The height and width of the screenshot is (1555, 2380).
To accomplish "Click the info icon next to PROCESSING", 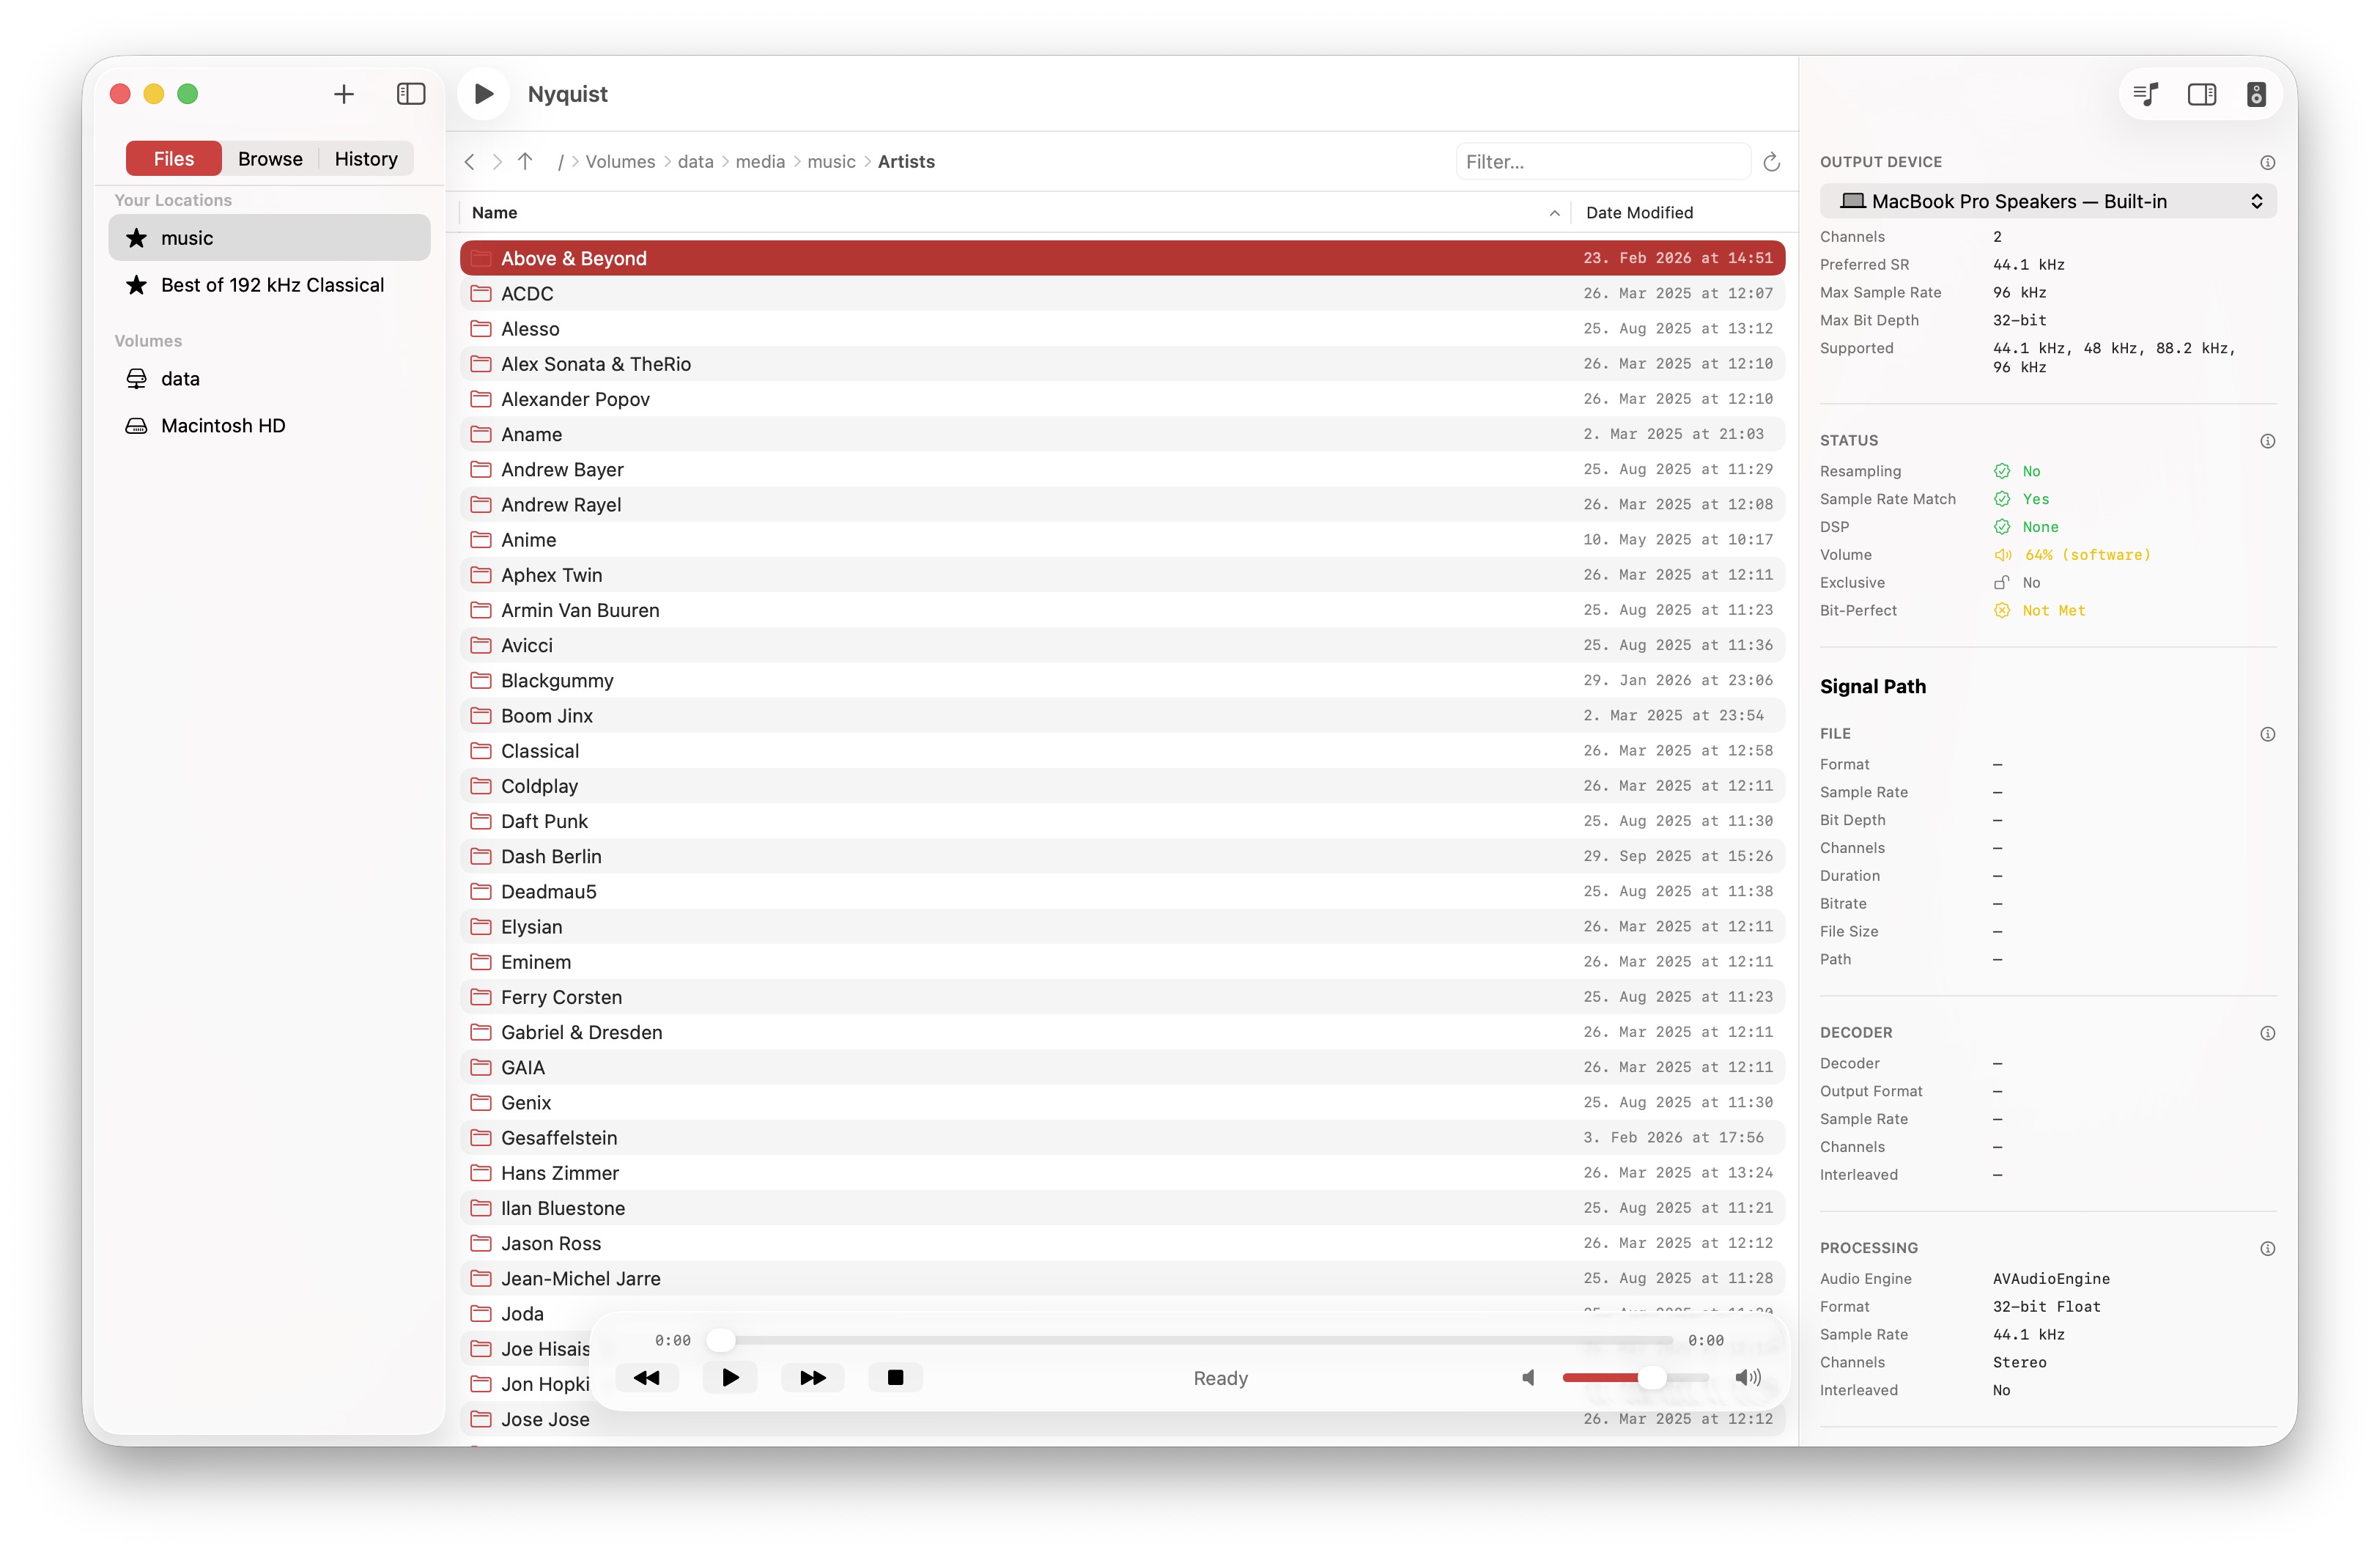I will (2267, 1248).
